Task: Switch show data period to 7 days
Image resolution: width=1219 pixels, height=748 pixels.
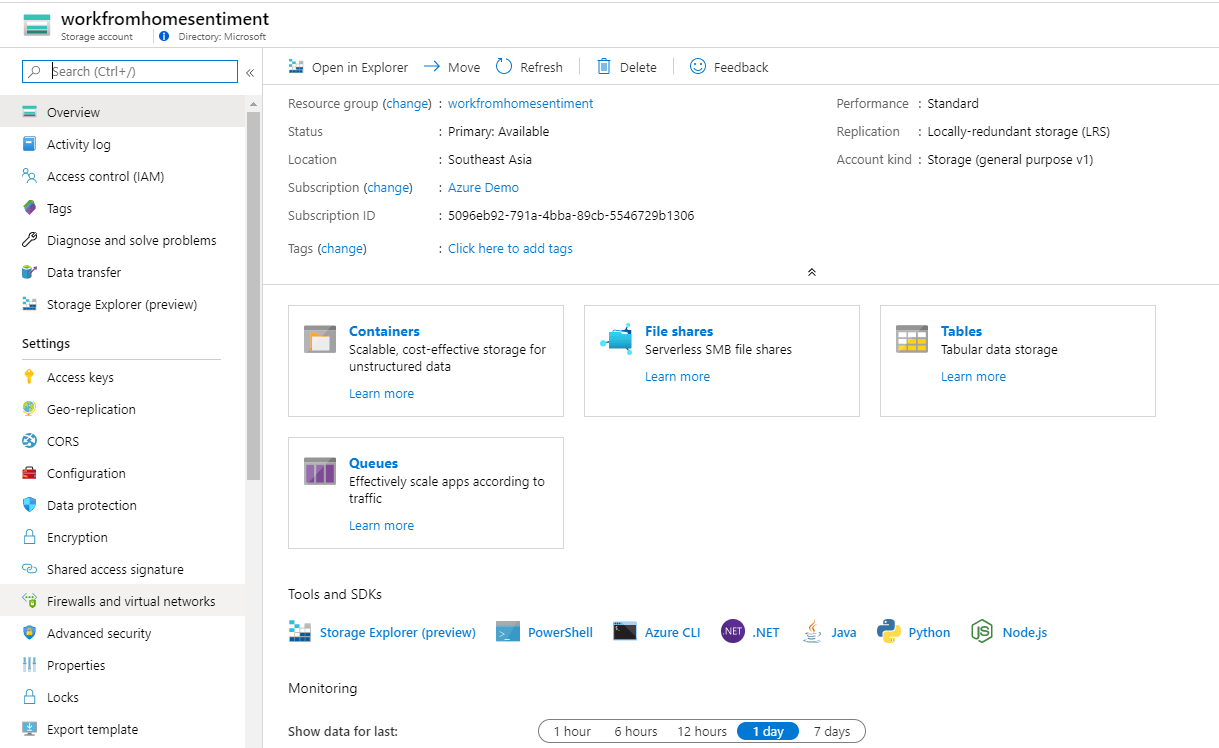Action: (x=832, y=731)
